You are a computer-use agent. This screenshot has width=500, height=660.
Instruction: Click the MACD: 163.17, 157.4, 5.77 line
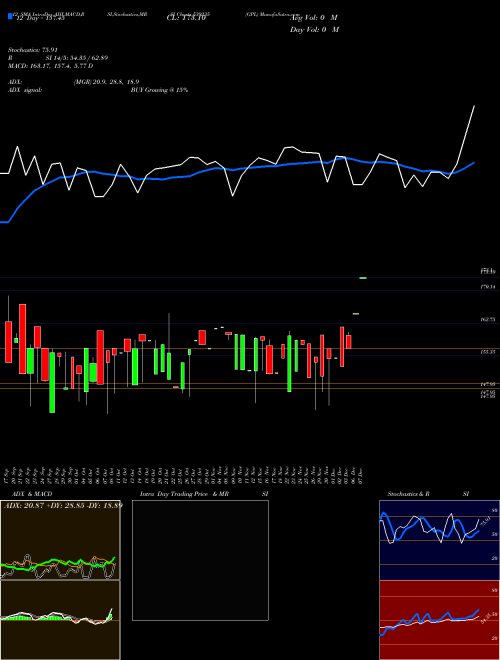click(x=51, y=66)
